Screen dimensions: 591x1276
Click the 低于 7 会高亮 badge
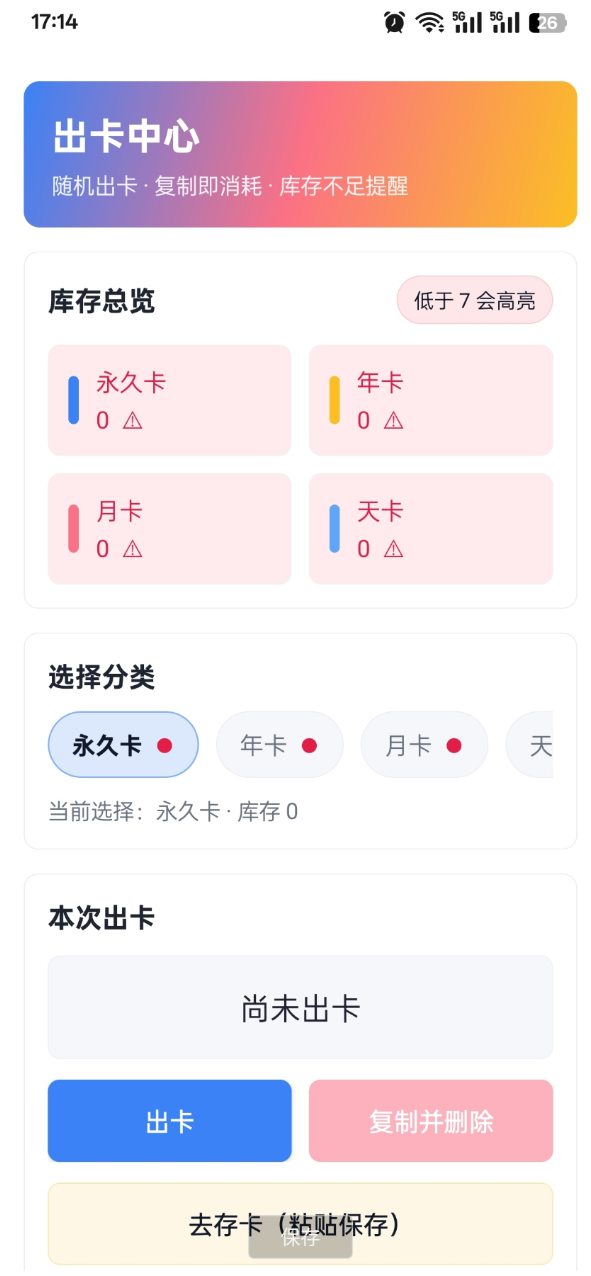[x=474, y=300]
